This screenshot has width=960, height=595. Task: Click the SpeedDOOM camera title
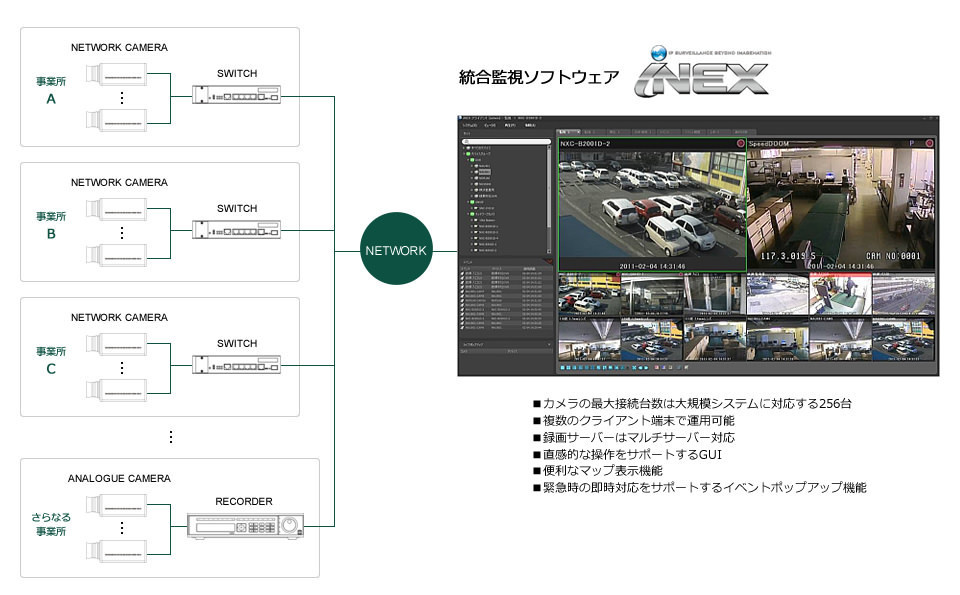point(769,144)
